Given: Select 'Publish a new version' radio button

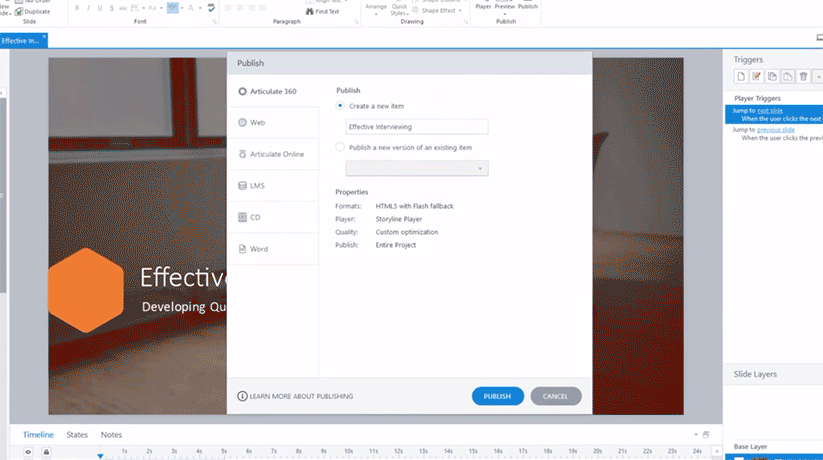Looking at the screenshot, I should 341,147.
